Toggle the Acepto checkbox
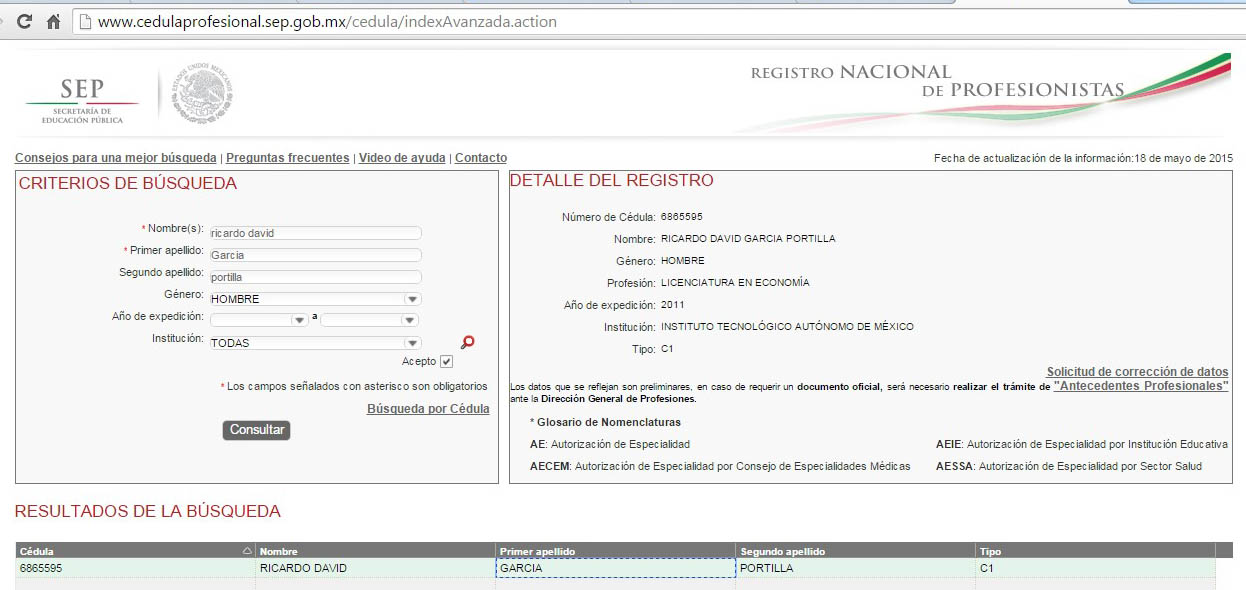This screenshot has height=590, width=1246. tap(446, 362)
